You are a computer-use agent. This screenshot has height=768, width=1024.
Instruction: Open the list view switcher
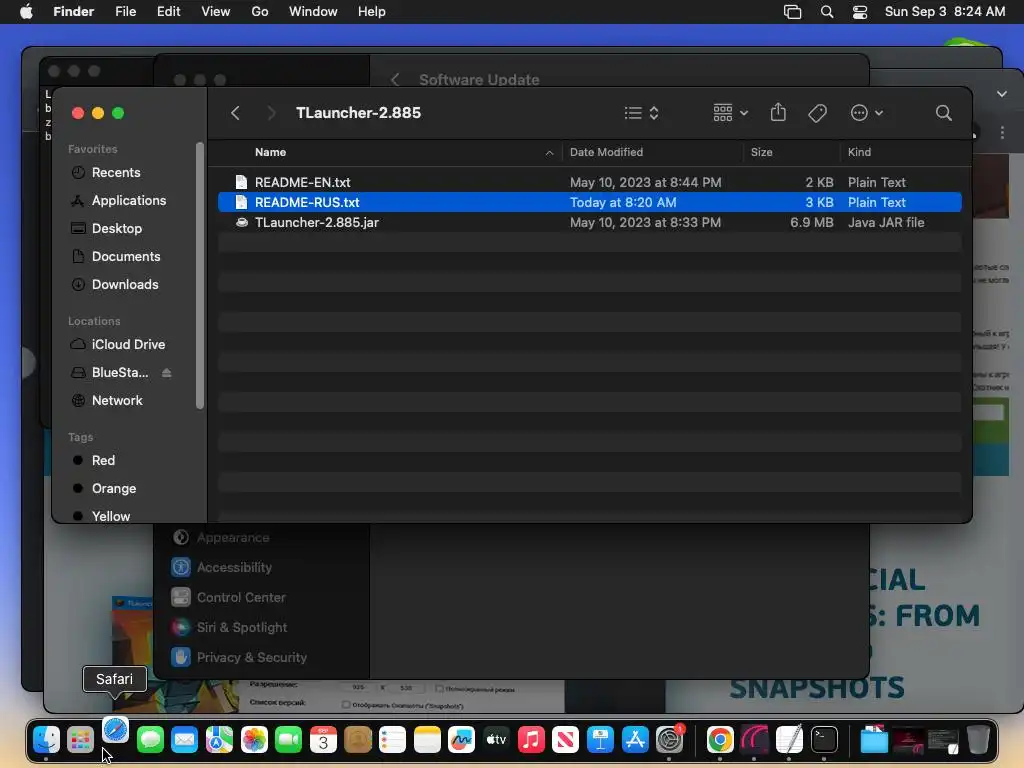(x=641, y=113)
